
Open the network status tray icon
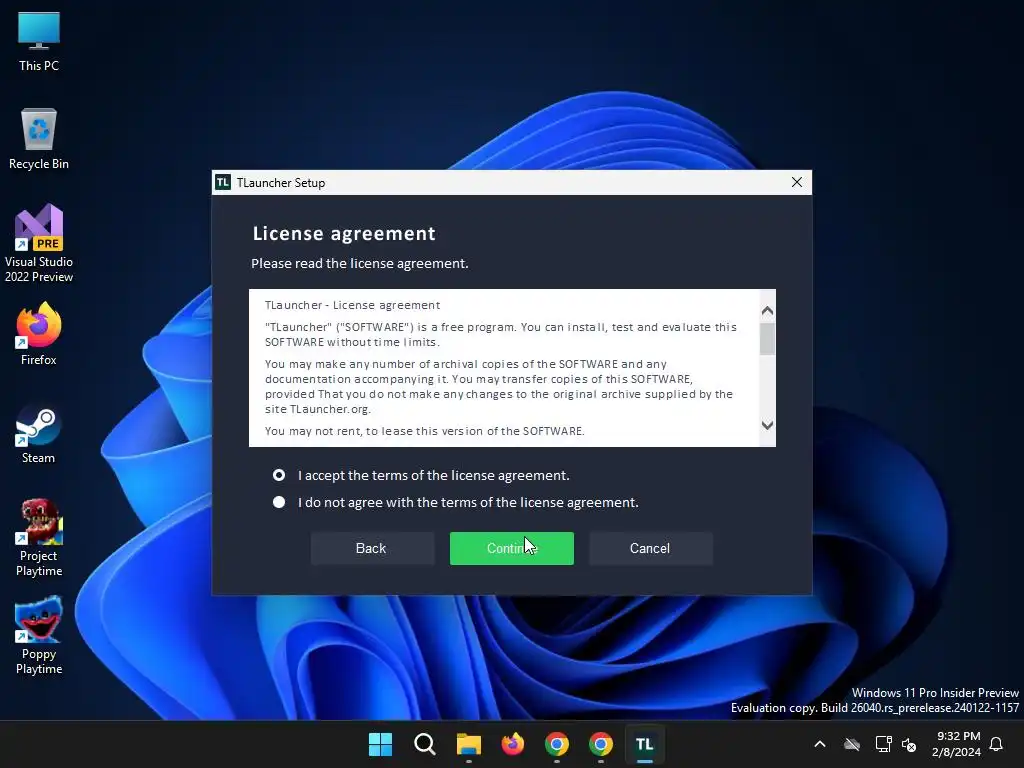tap(883, 744)
